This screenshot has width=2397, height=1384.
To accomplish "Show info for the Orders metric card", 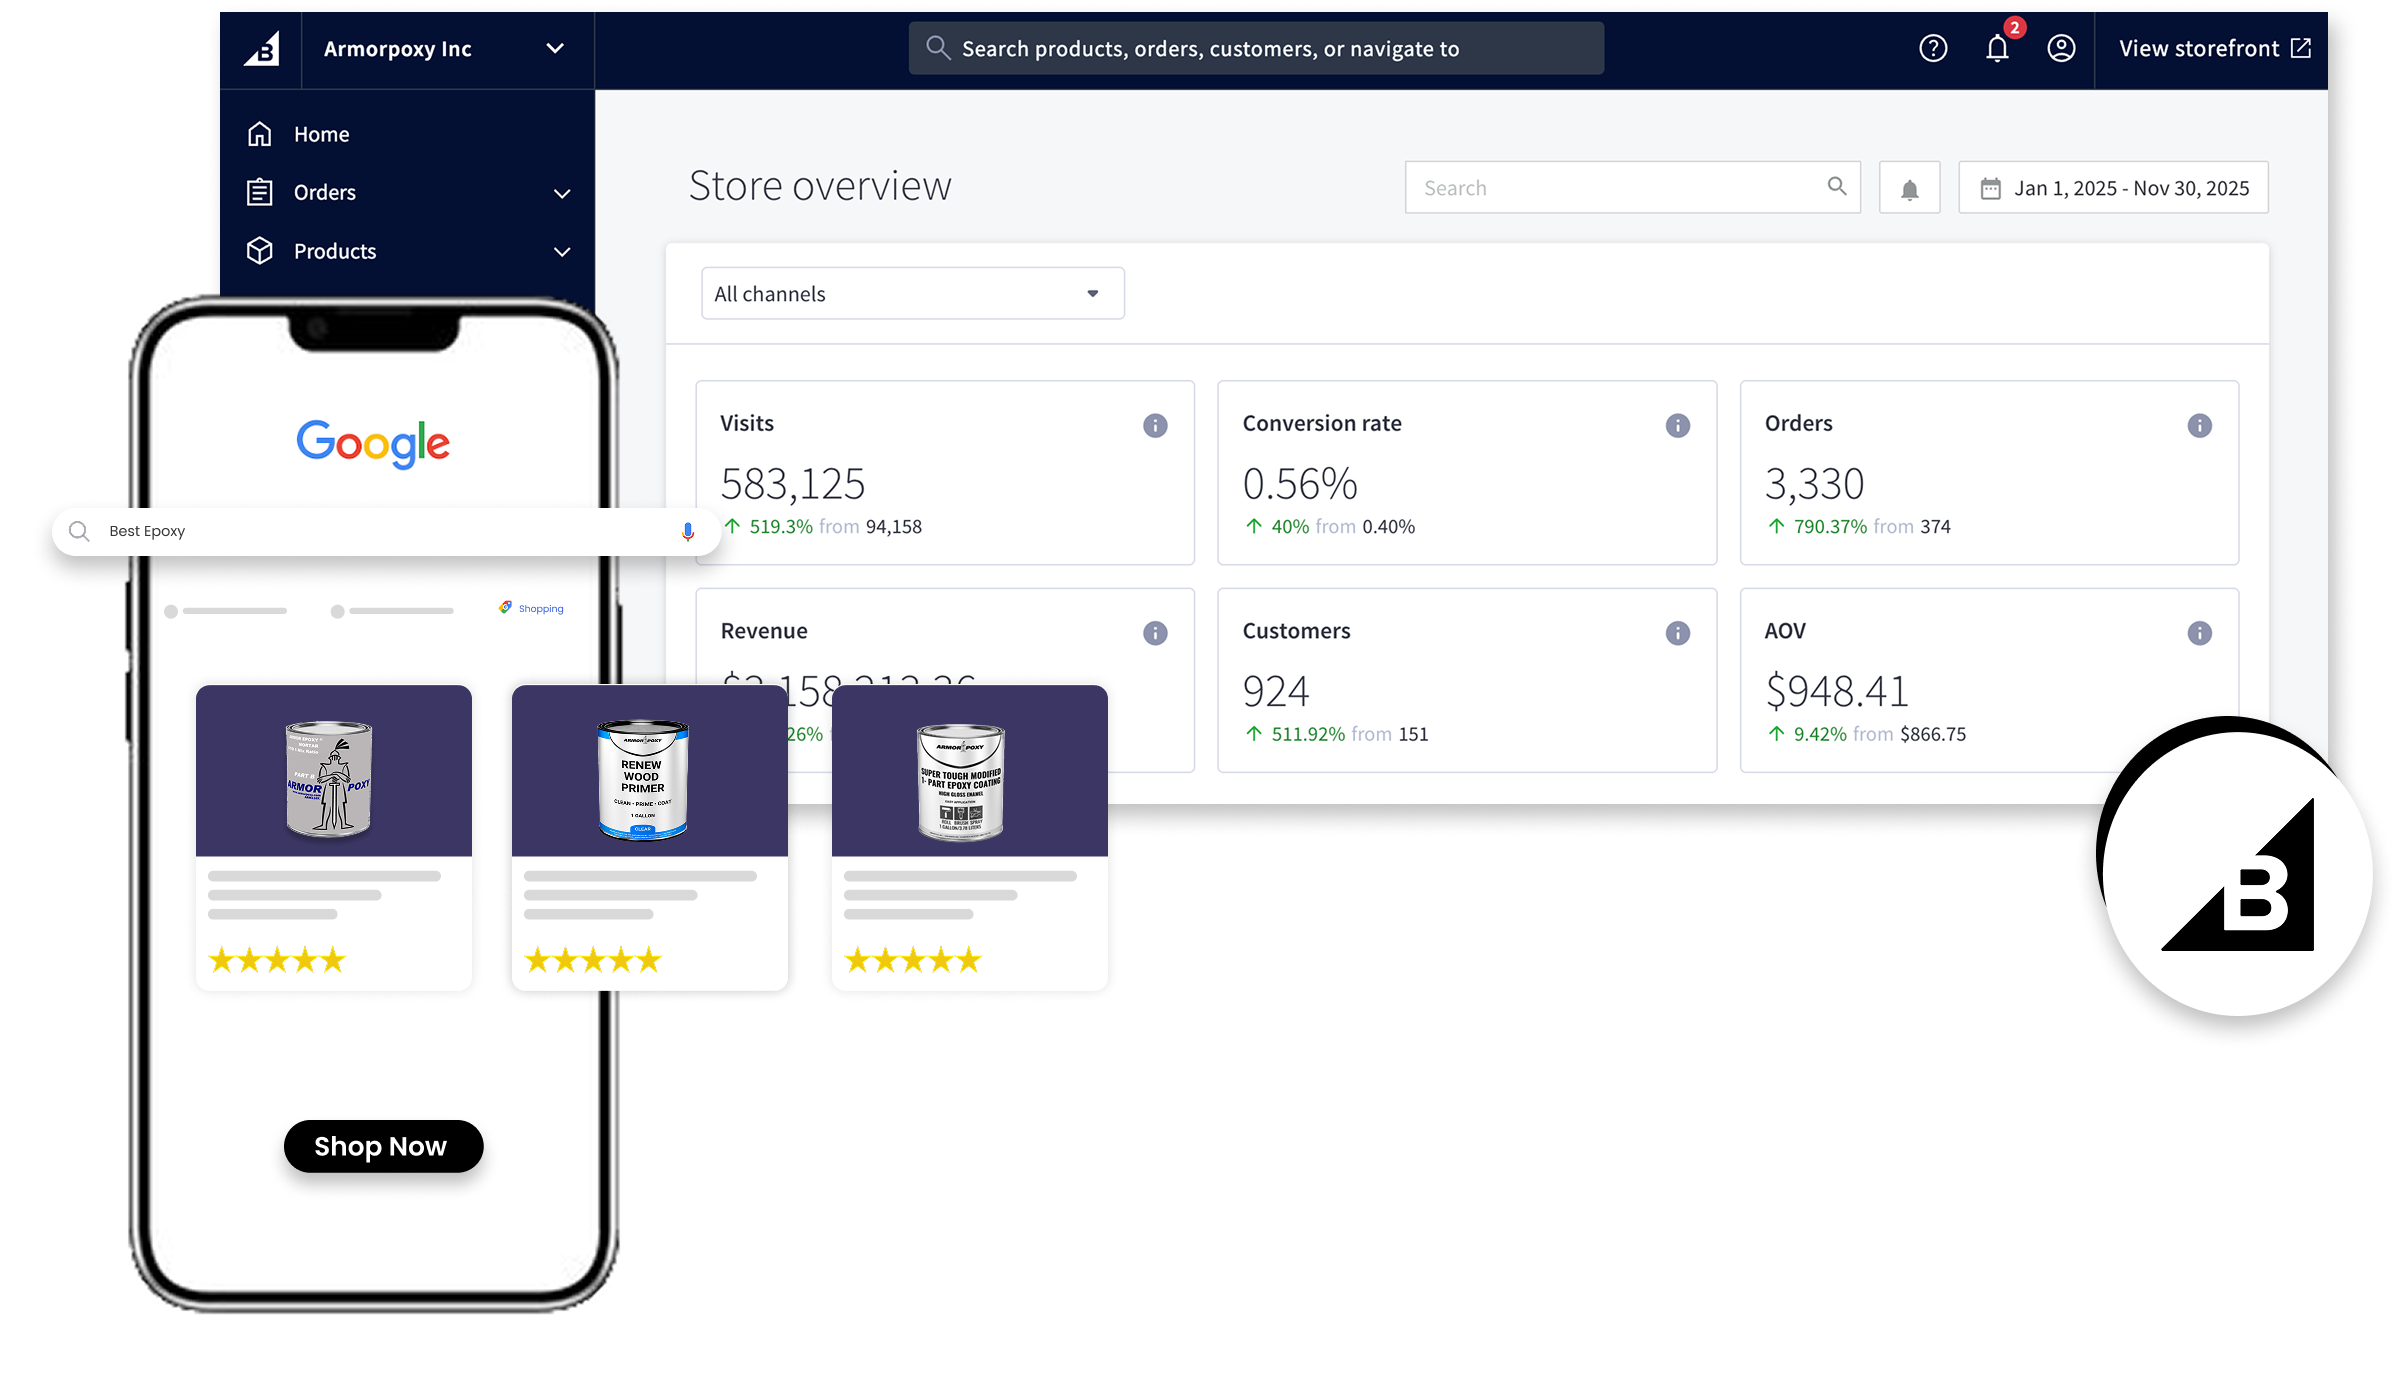I will coord(2200,426).
